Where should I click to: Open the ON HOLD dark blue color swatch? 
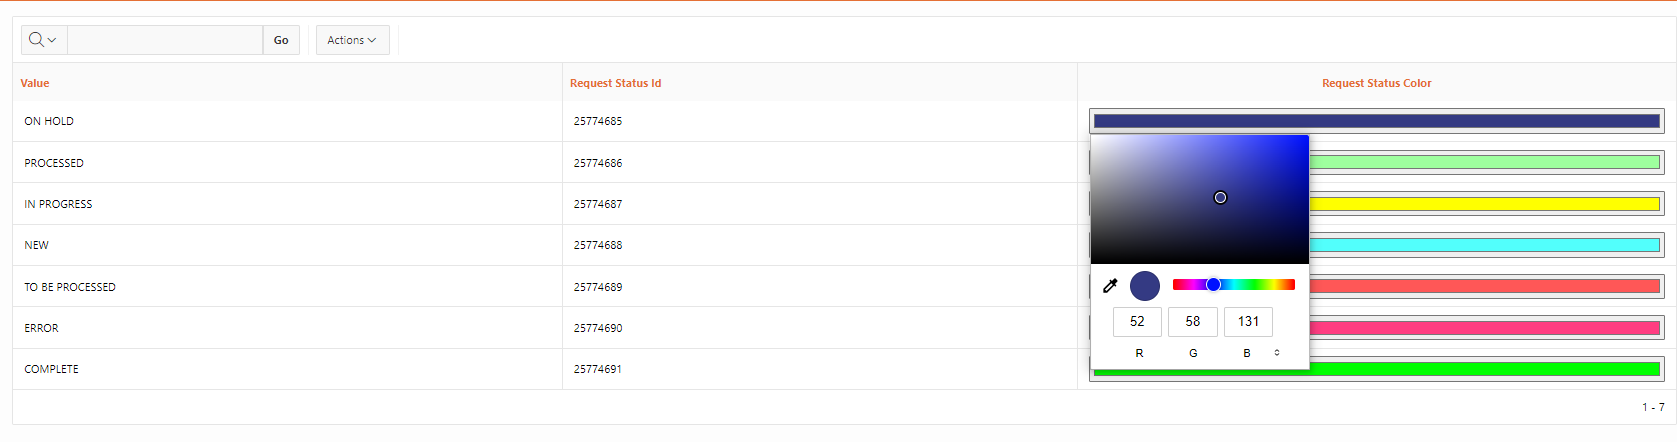coord(1377,121)
